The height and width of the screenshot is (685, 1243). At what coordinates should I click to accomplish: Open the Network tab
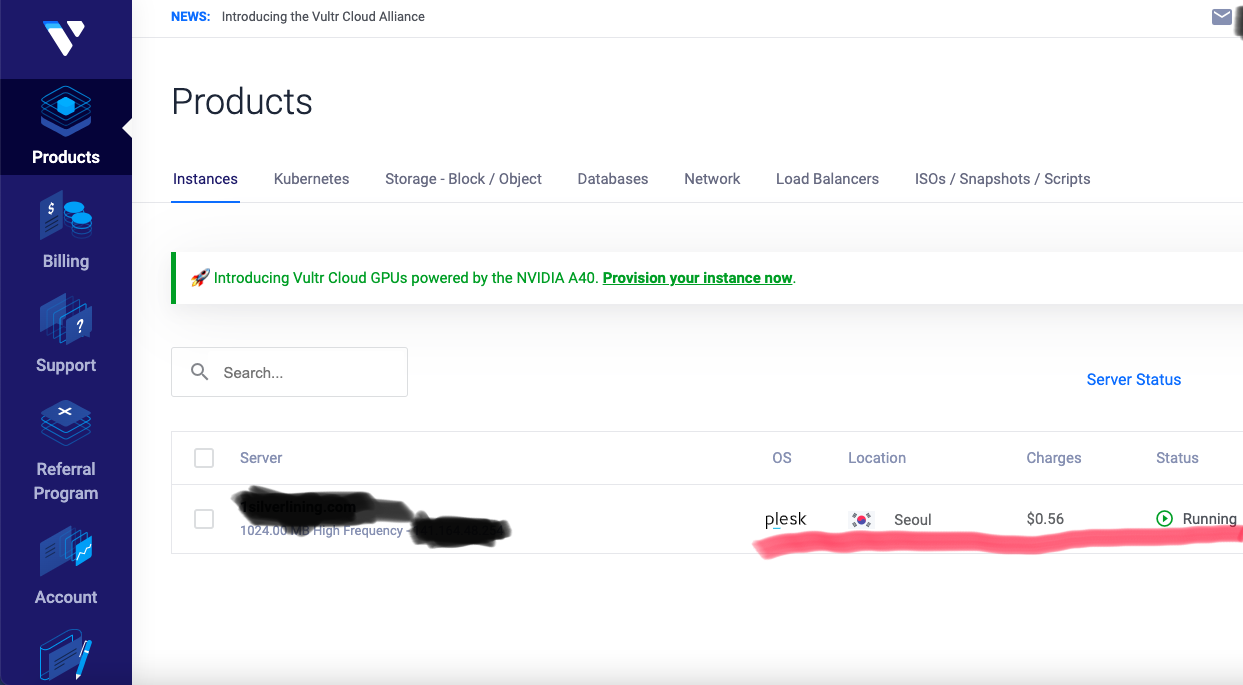[712, 179]
